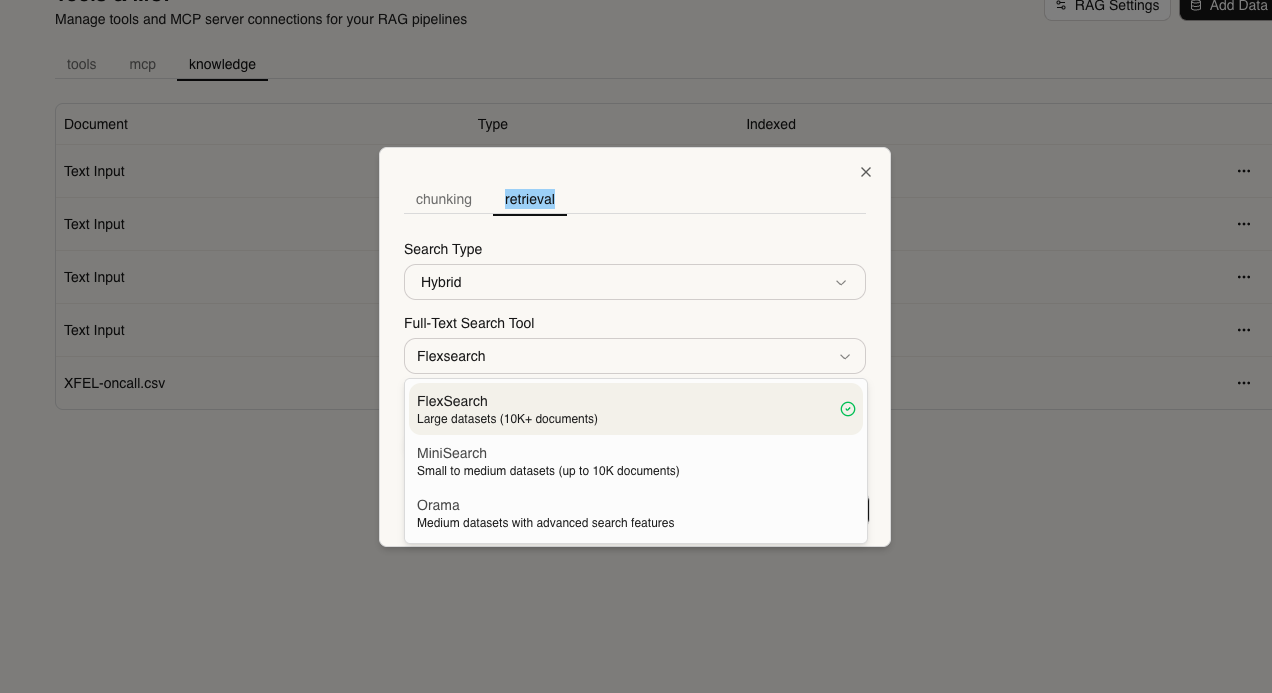Click the green checkmark beside FlexSearch

coord(847,409)
